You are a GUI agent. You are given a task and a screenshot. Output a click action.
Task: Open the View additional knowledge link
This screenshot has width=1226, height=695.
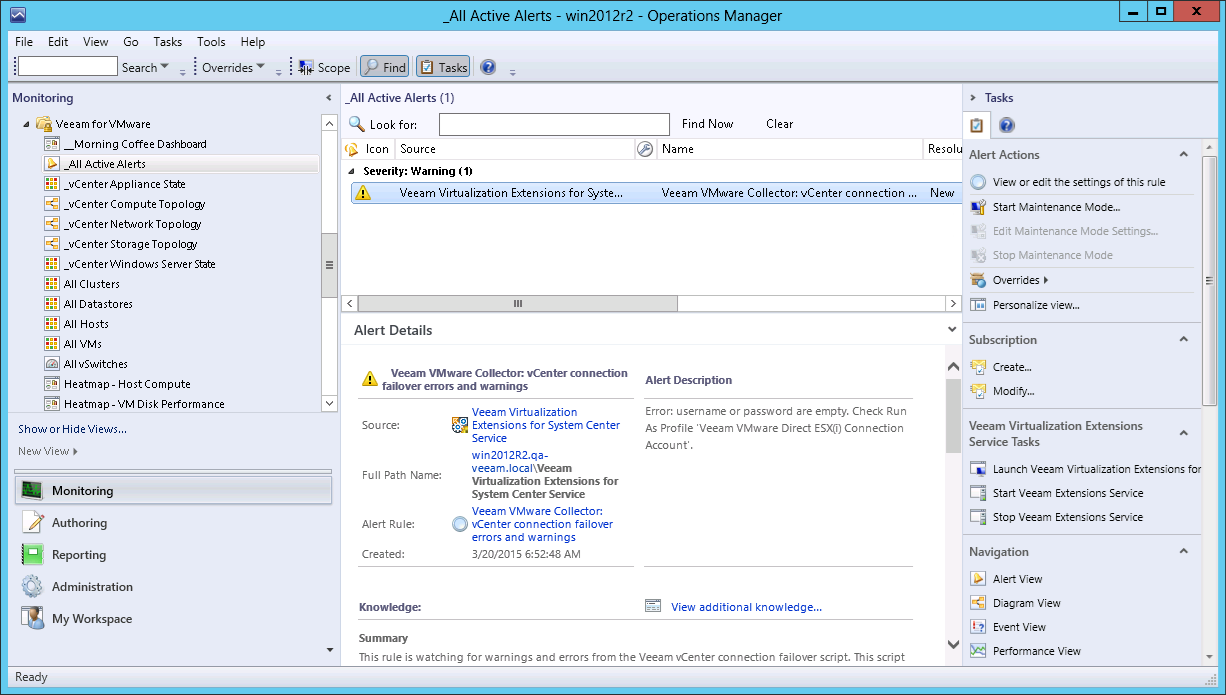[746, 607]
